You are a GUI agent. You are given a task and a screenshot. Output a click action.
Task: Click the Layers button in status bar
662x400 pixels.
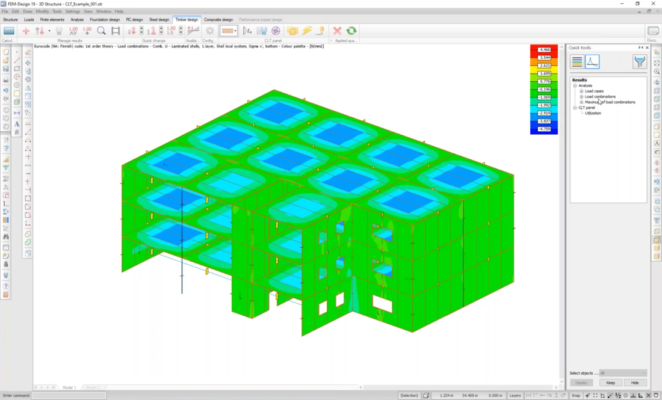(515, 396)
